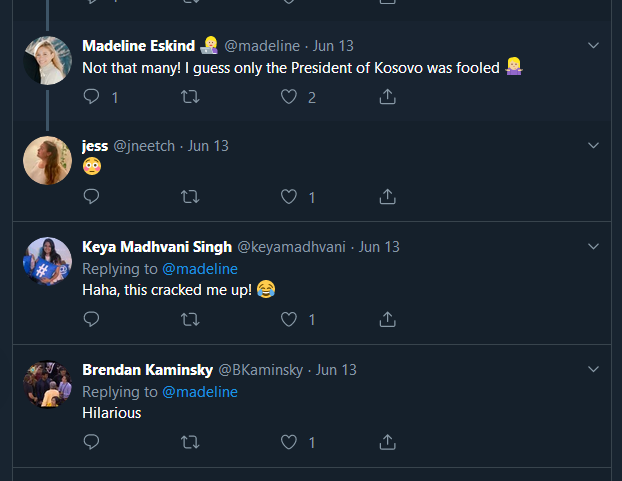Click jess's avatar photo
Screen dimensions: 622x481
pyautogui.click(x=47, y=160)
